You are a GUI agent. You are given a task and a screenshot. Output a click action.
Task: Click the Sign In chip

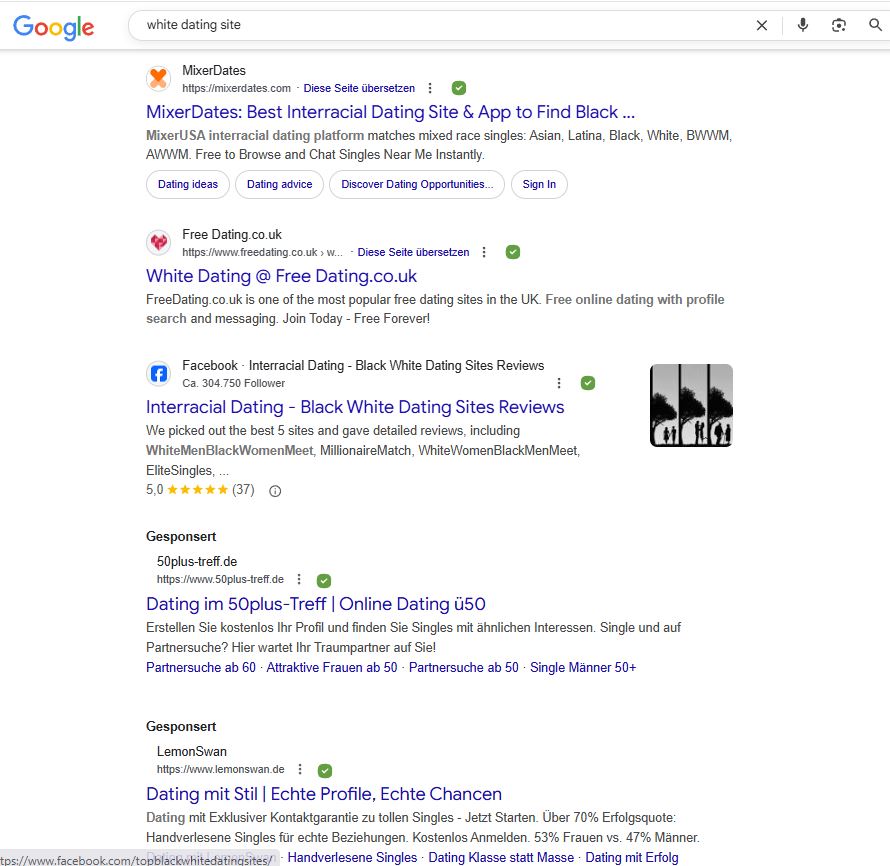pyautogui.click(x=539, y=184)
